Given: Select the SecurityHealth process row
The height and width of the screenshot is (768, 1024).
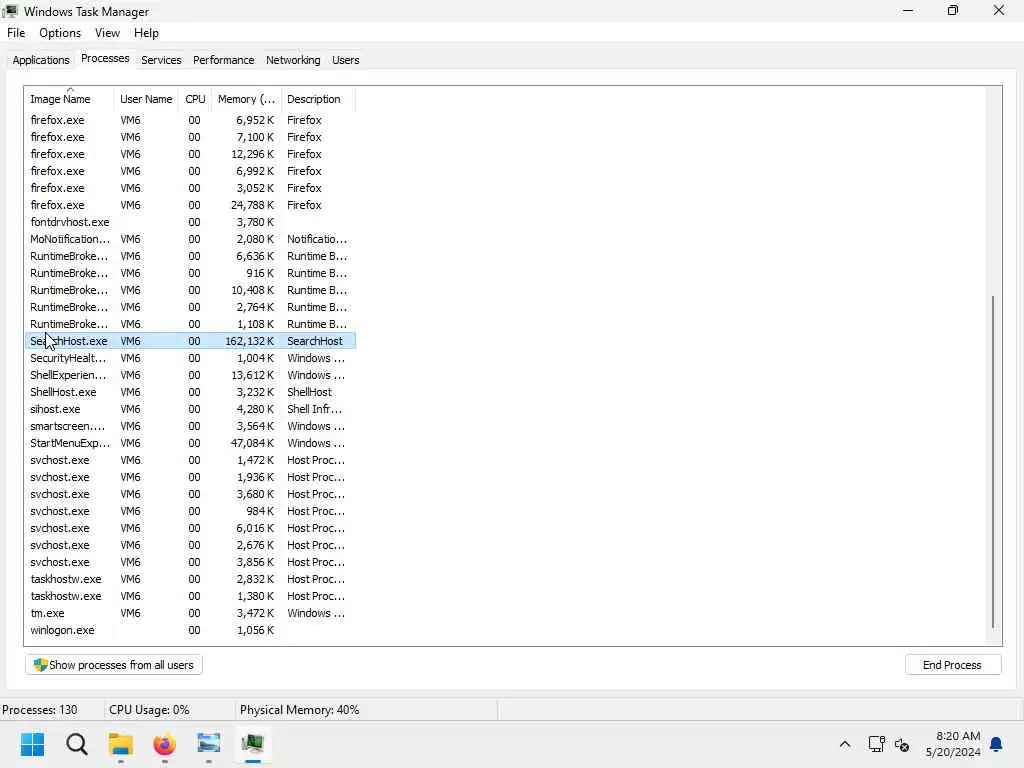Looking at the screenshot, I should pos(190,358).
